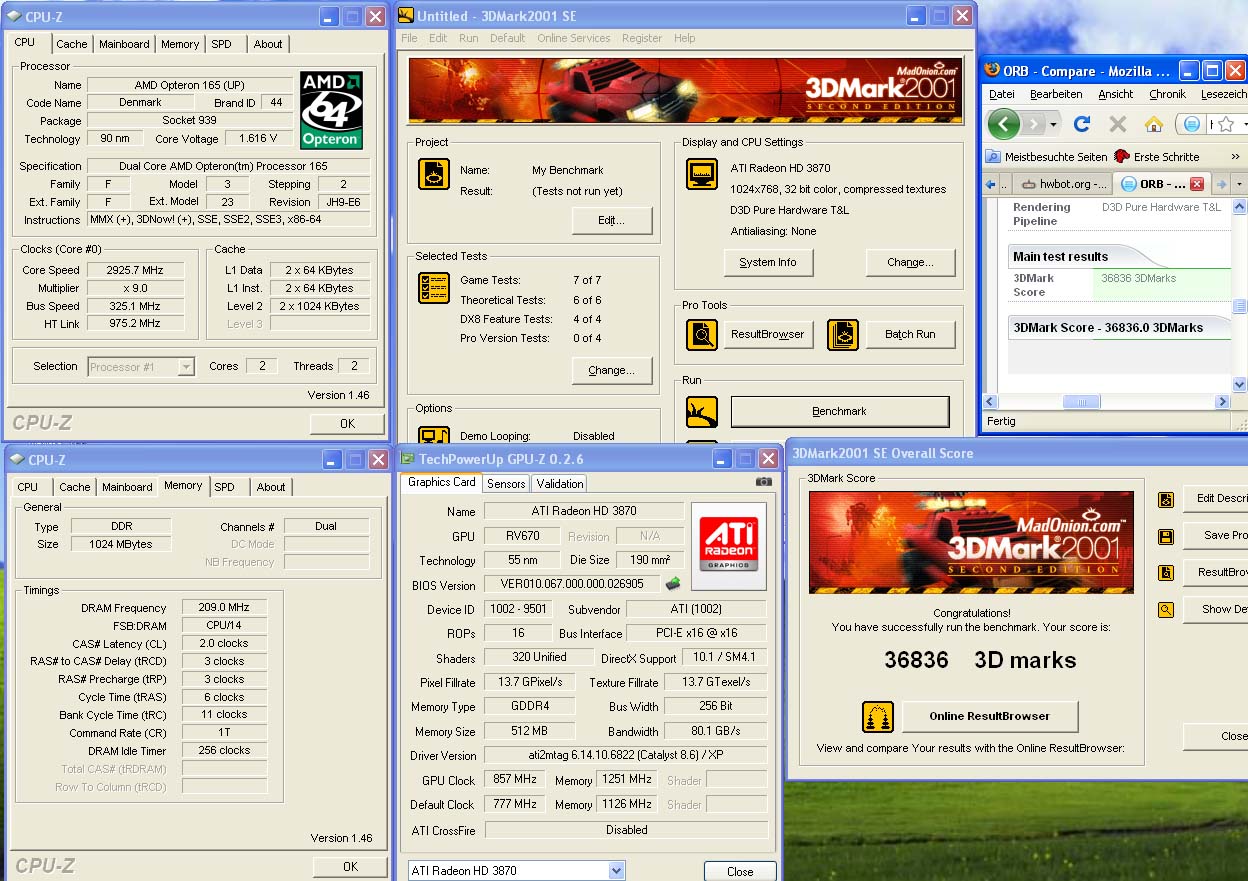Click the ATI Radeon logo in GPU-Z

pos(728,546)
